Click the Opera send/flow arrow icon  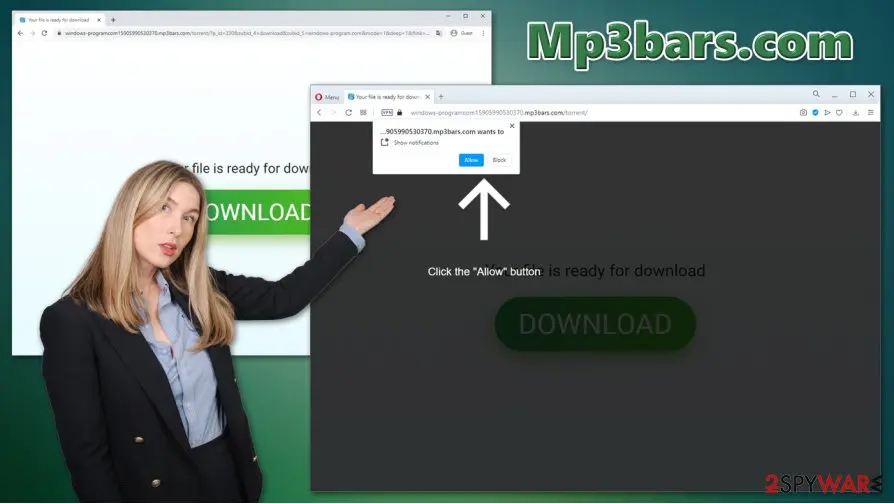[827, 113]
